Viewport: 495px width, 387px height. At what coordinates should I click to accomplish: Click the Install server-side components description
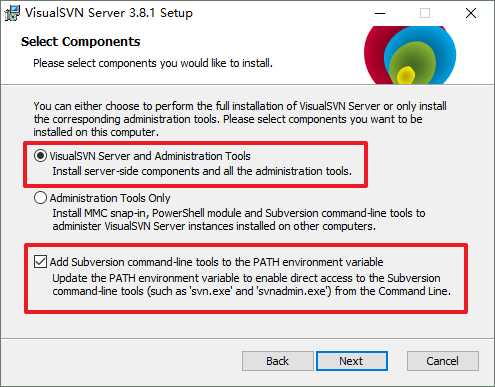[202, 171]
